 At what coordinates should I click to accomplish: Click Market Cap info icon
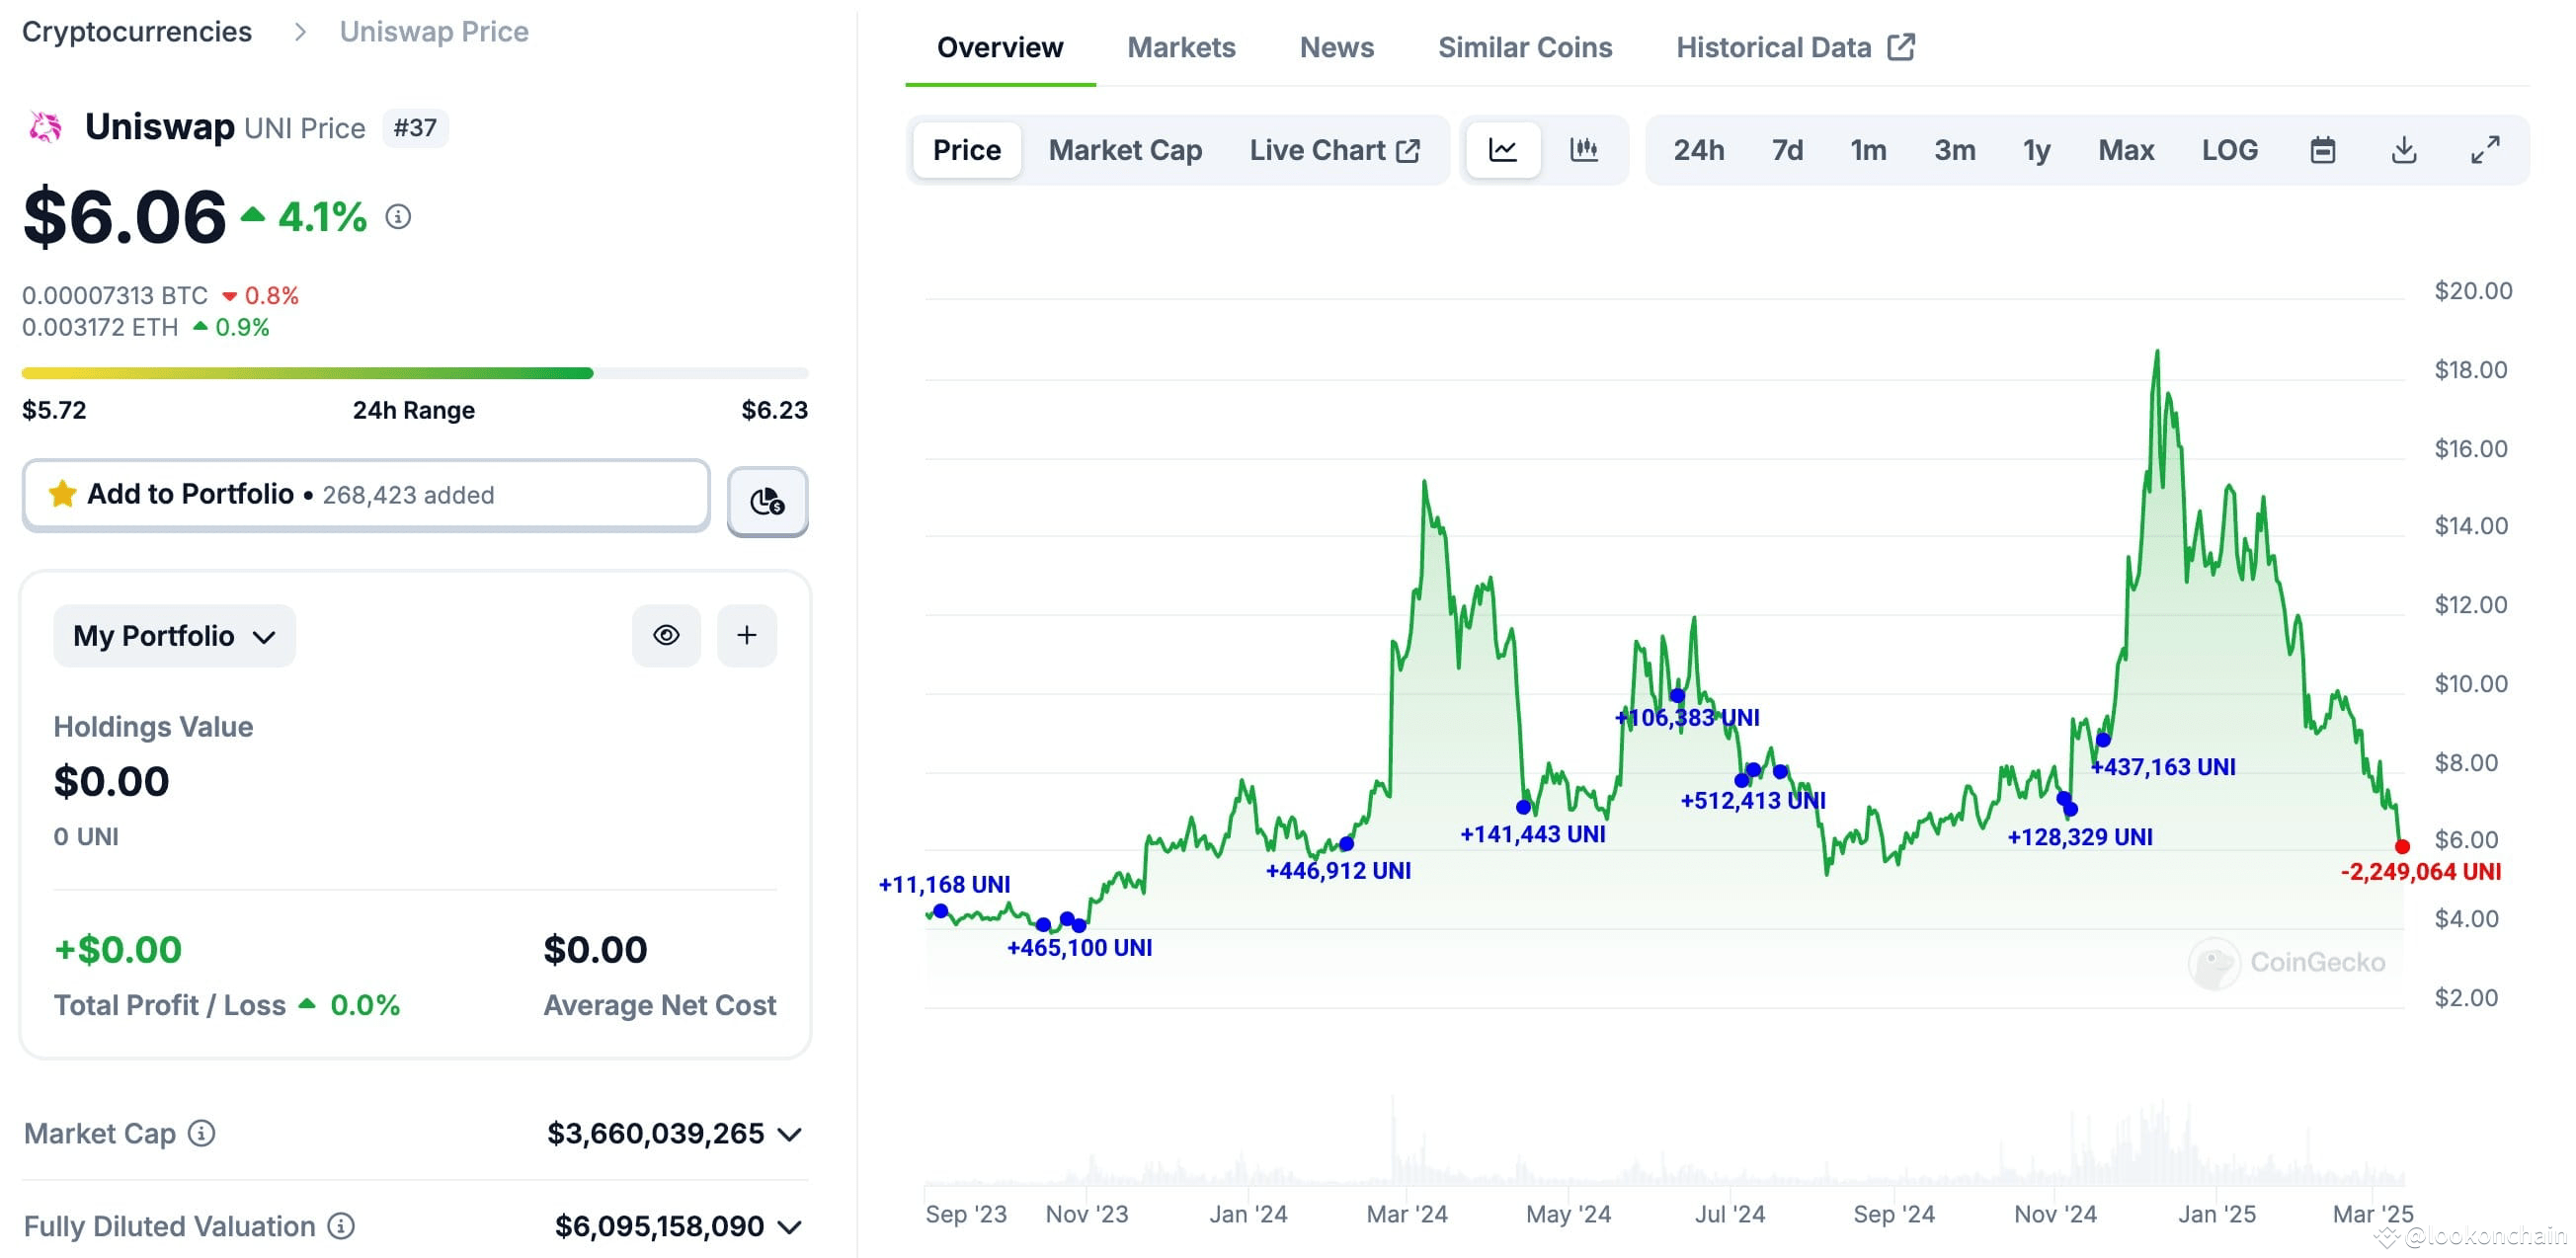202,1133
